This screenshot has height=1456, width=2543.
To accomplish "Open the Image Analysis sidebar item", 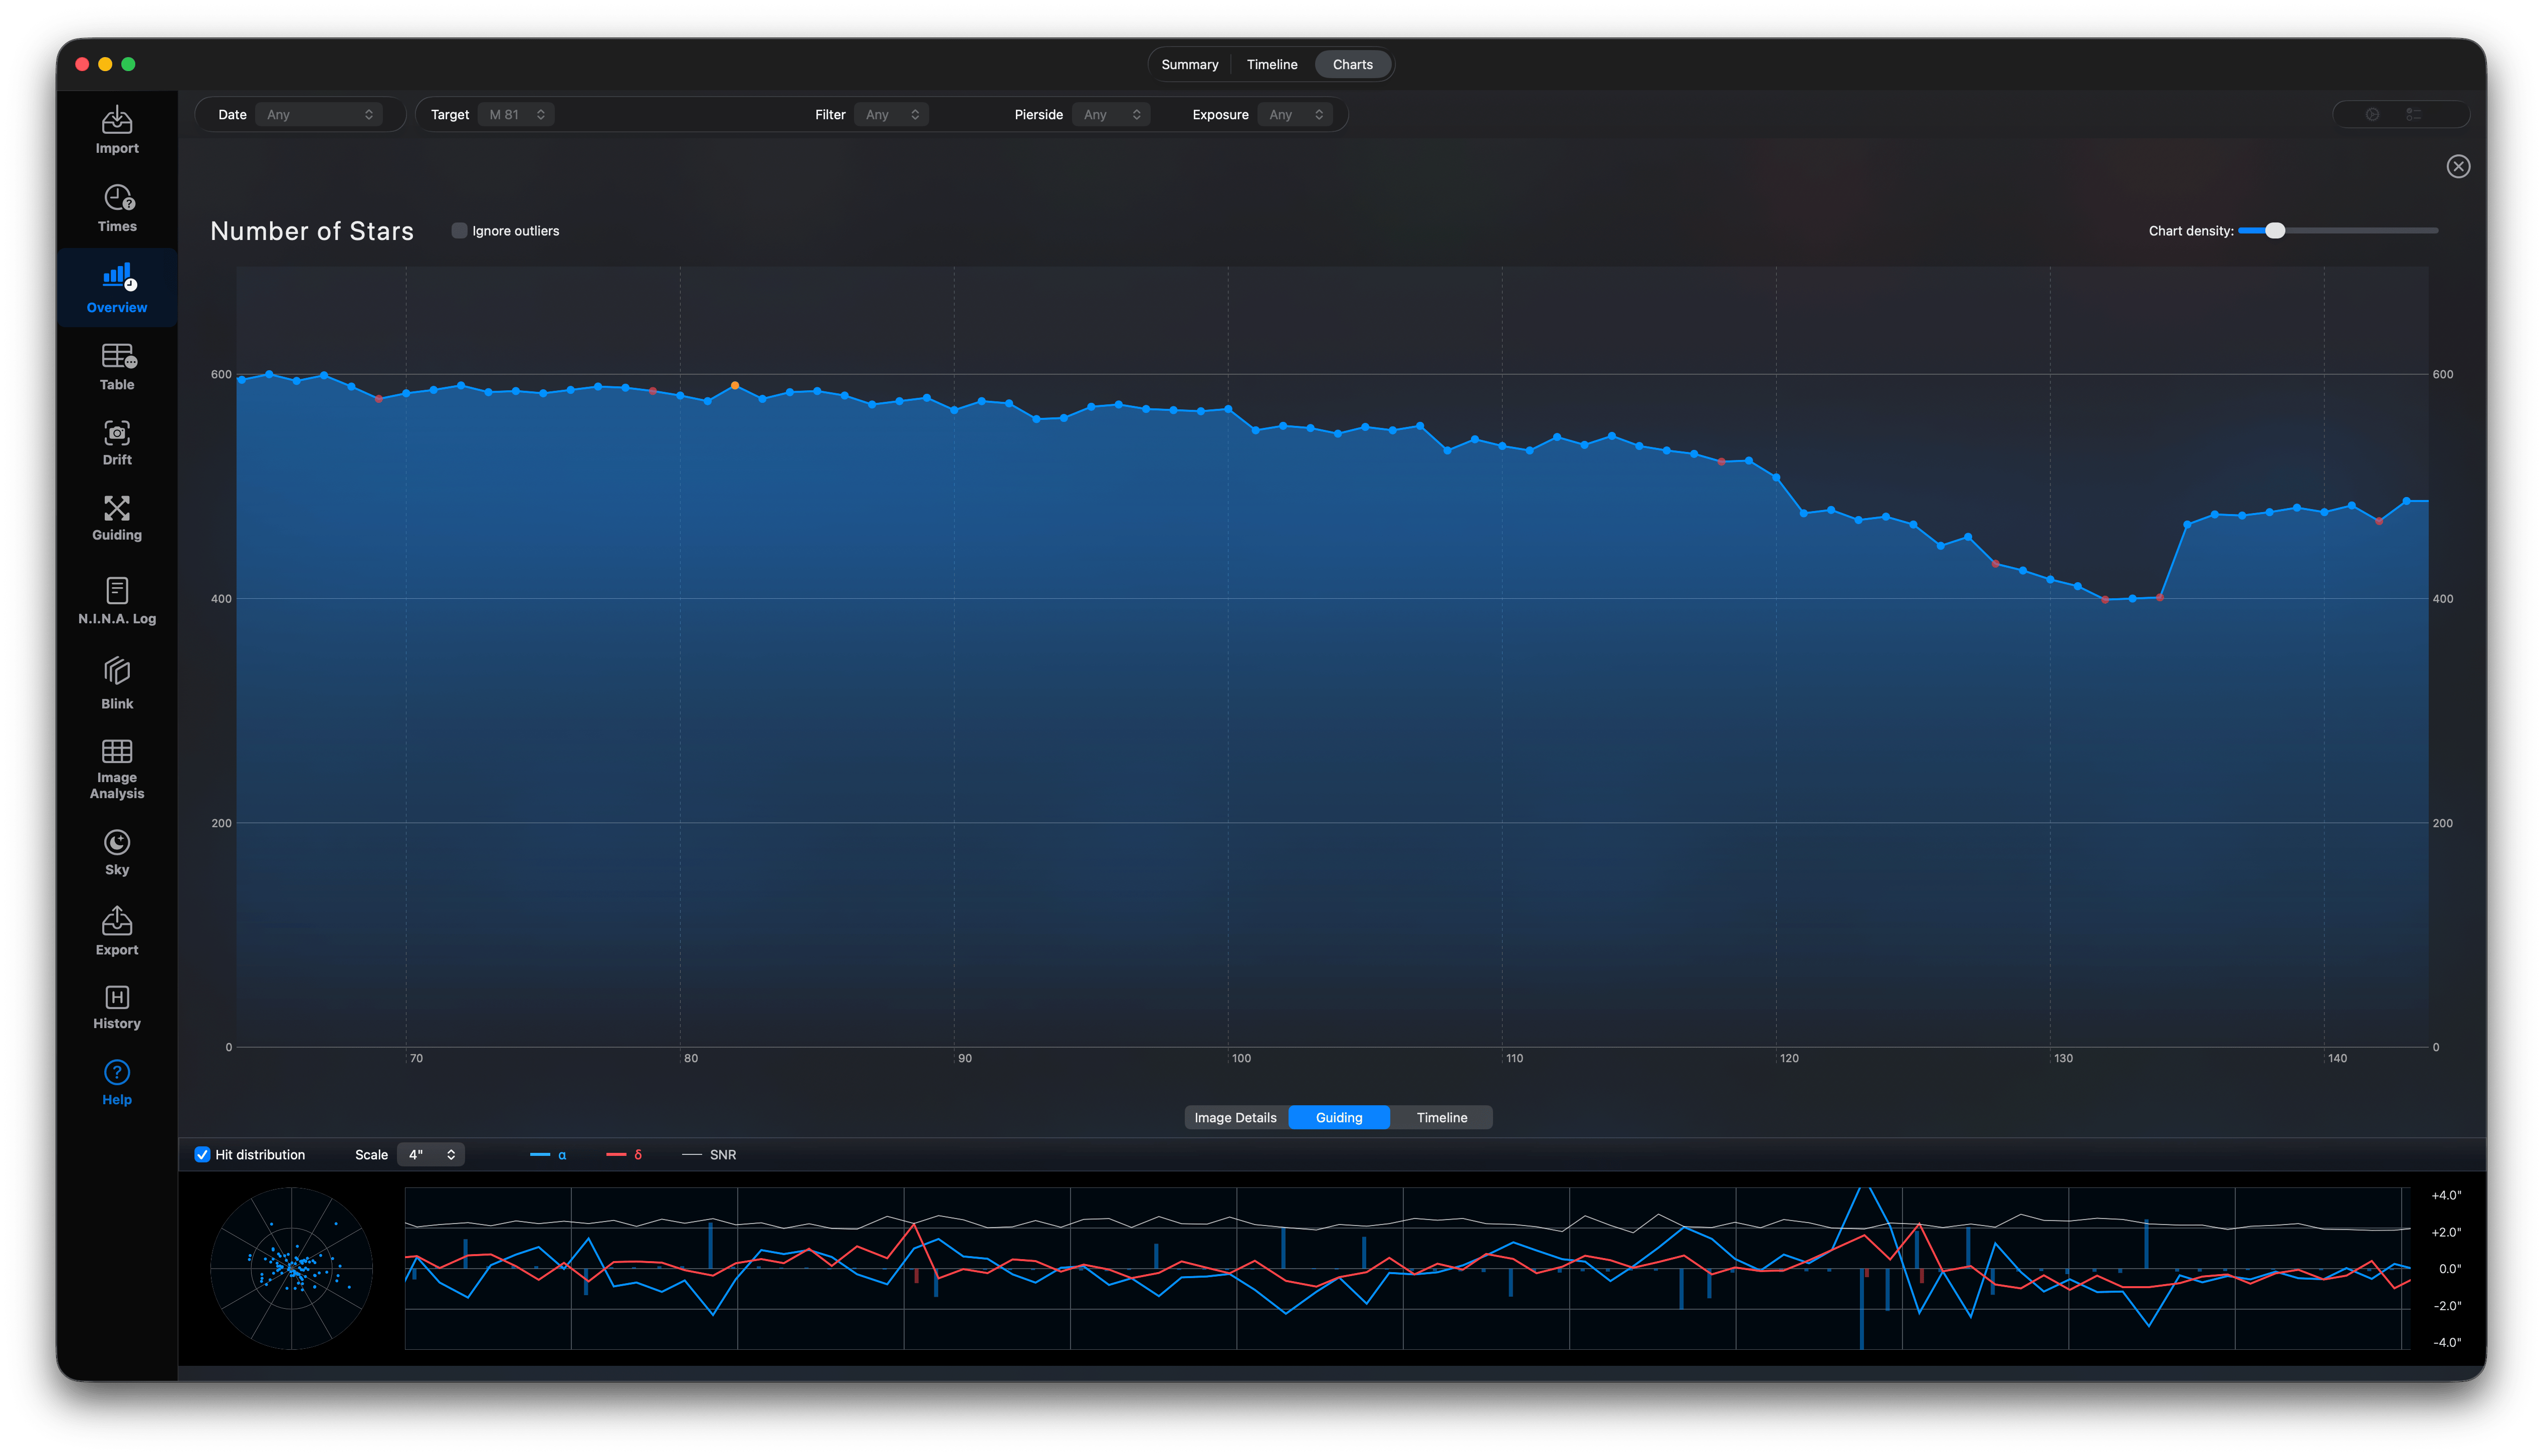I will pyautogui.click(x=117, y=769).
